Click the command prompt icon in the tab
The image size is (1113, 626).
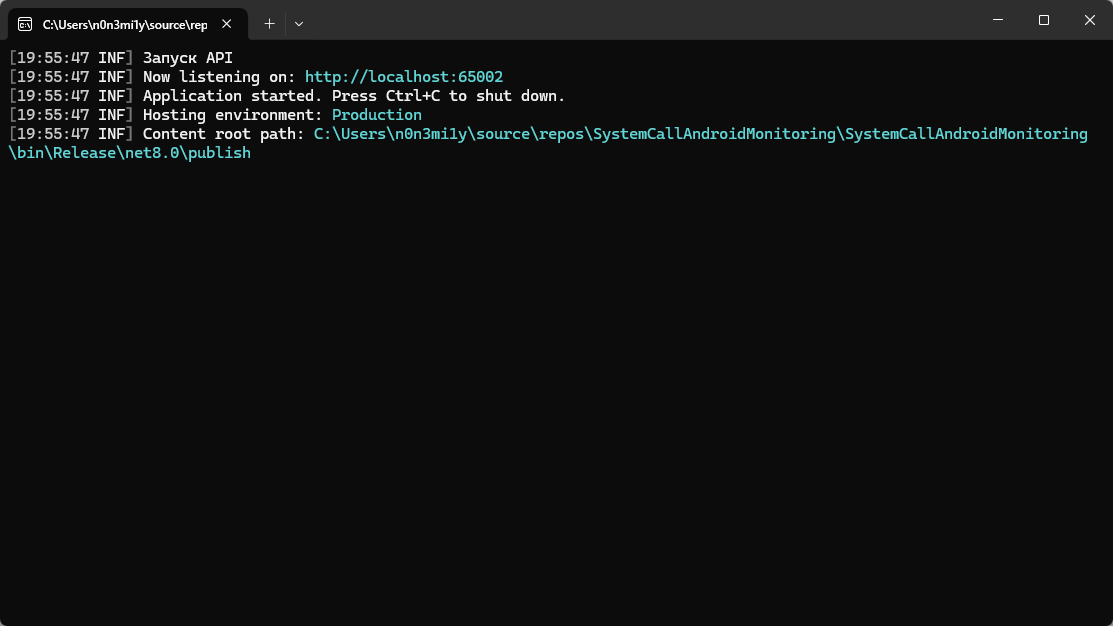point(25,24)
